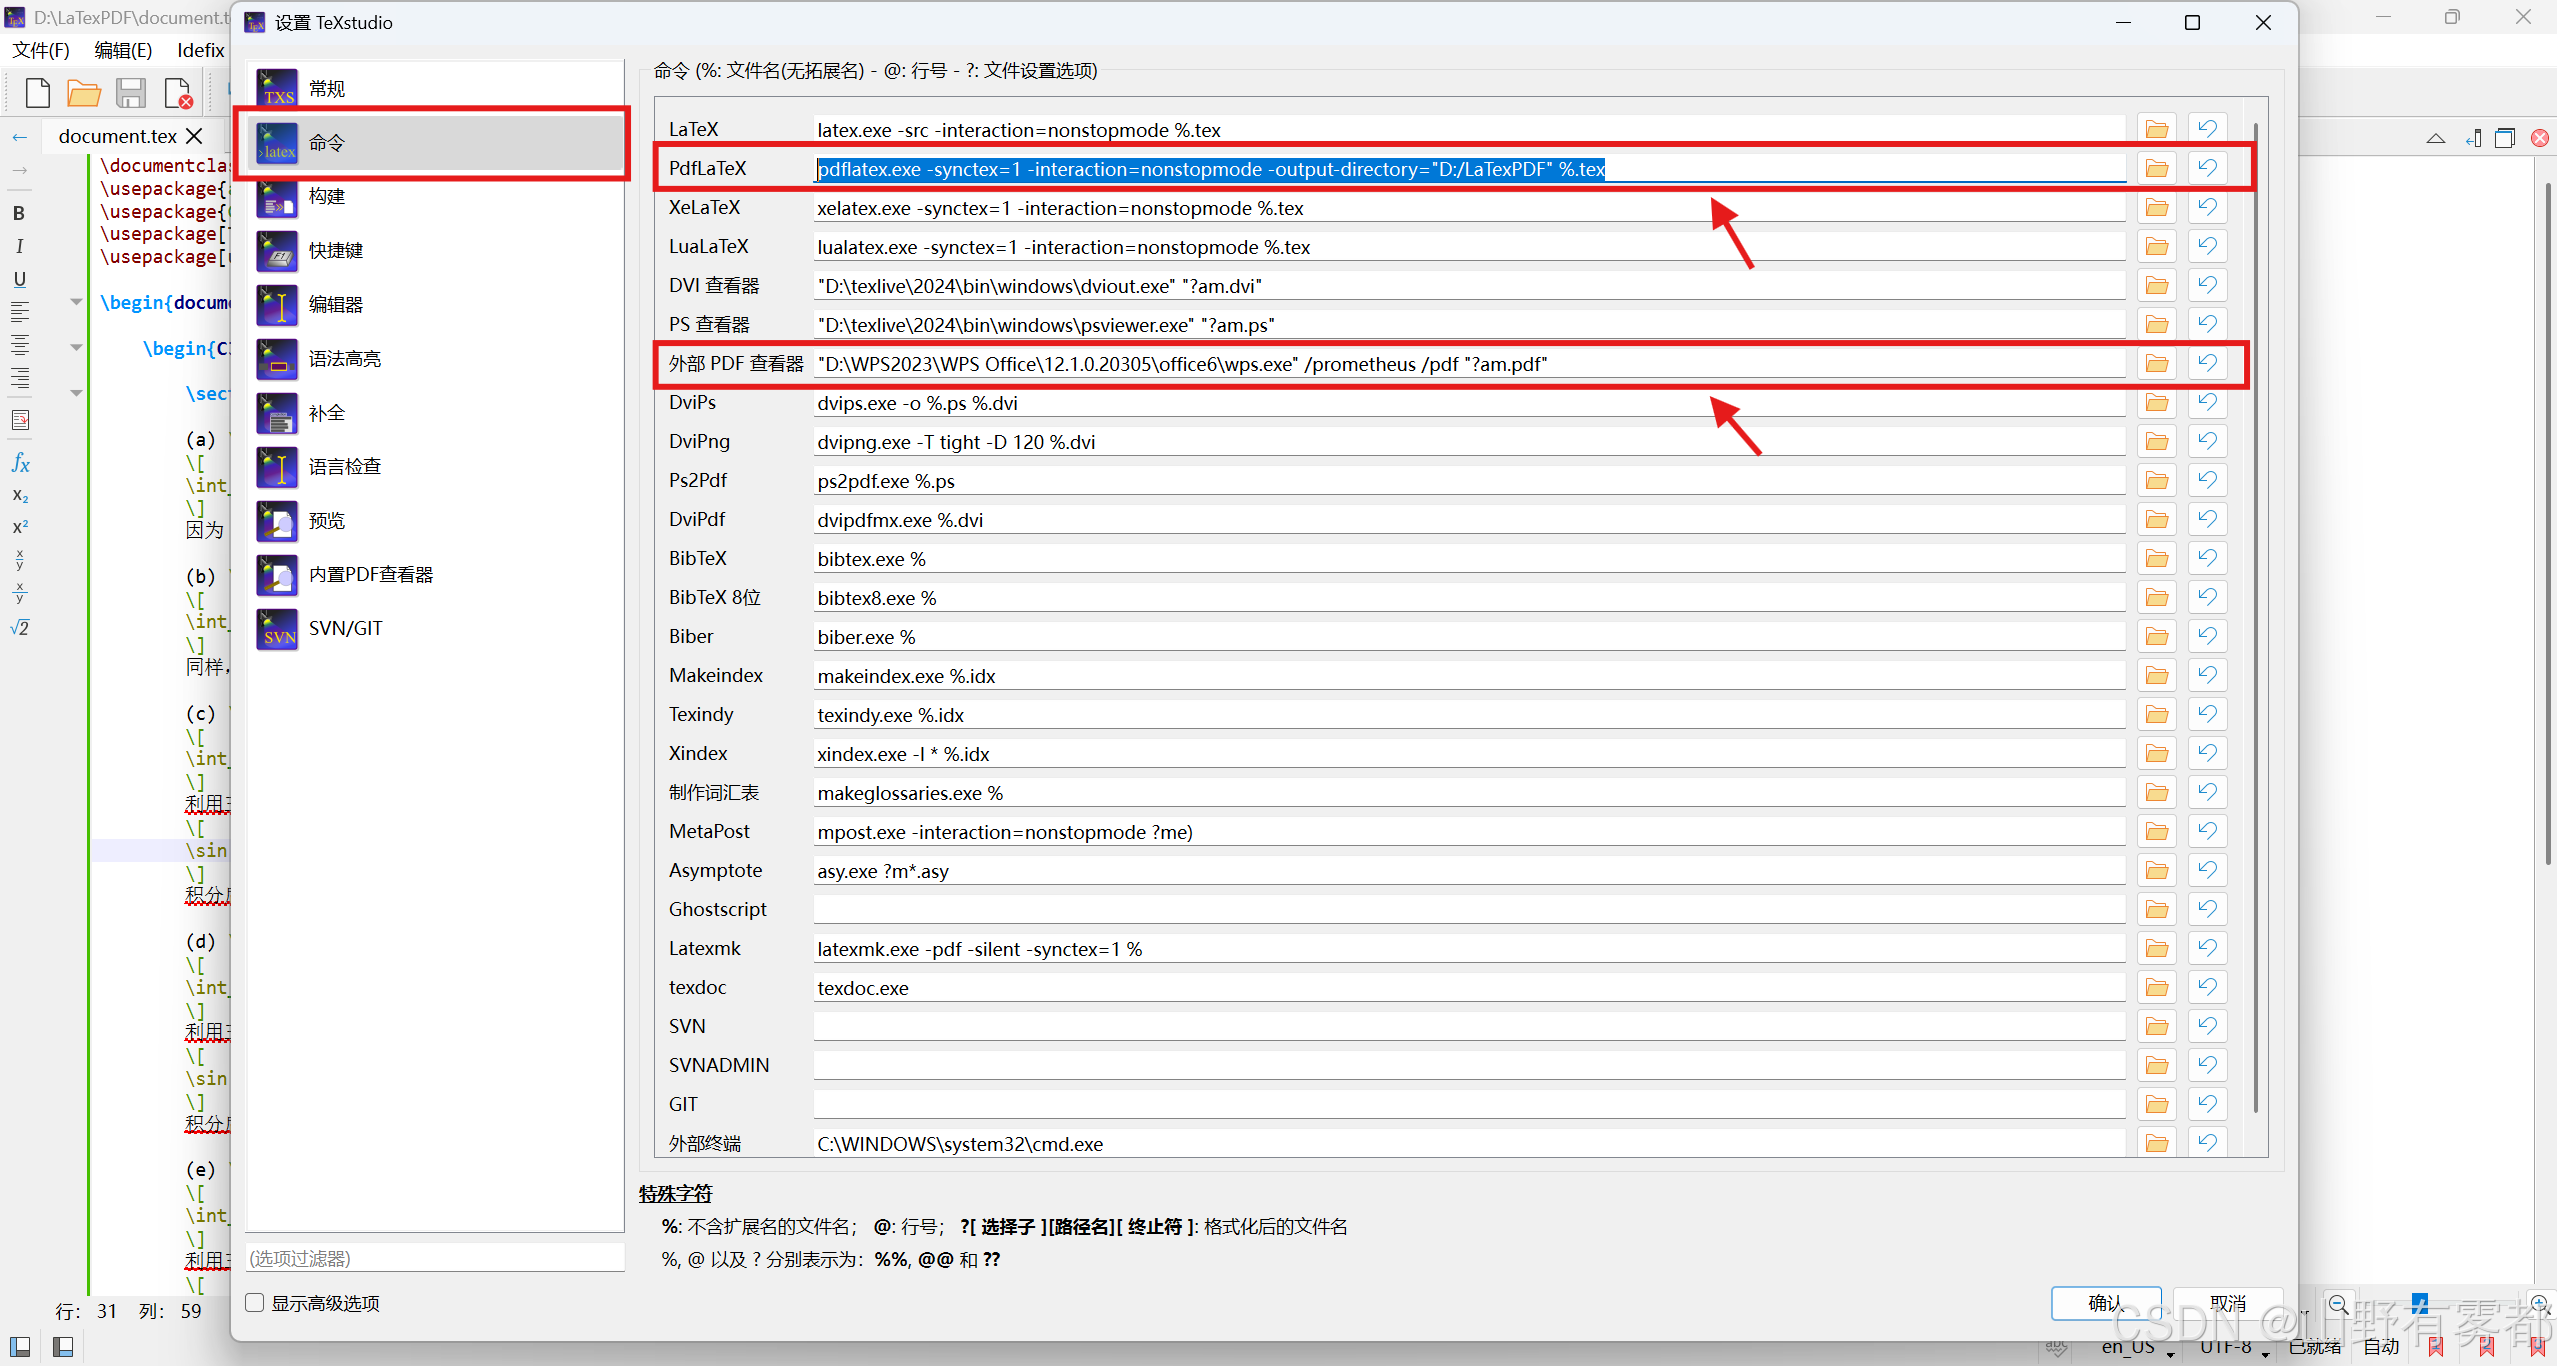2557x1366 pixels.
Task: Click the square root math icon
Action: [x=19, y=628]
